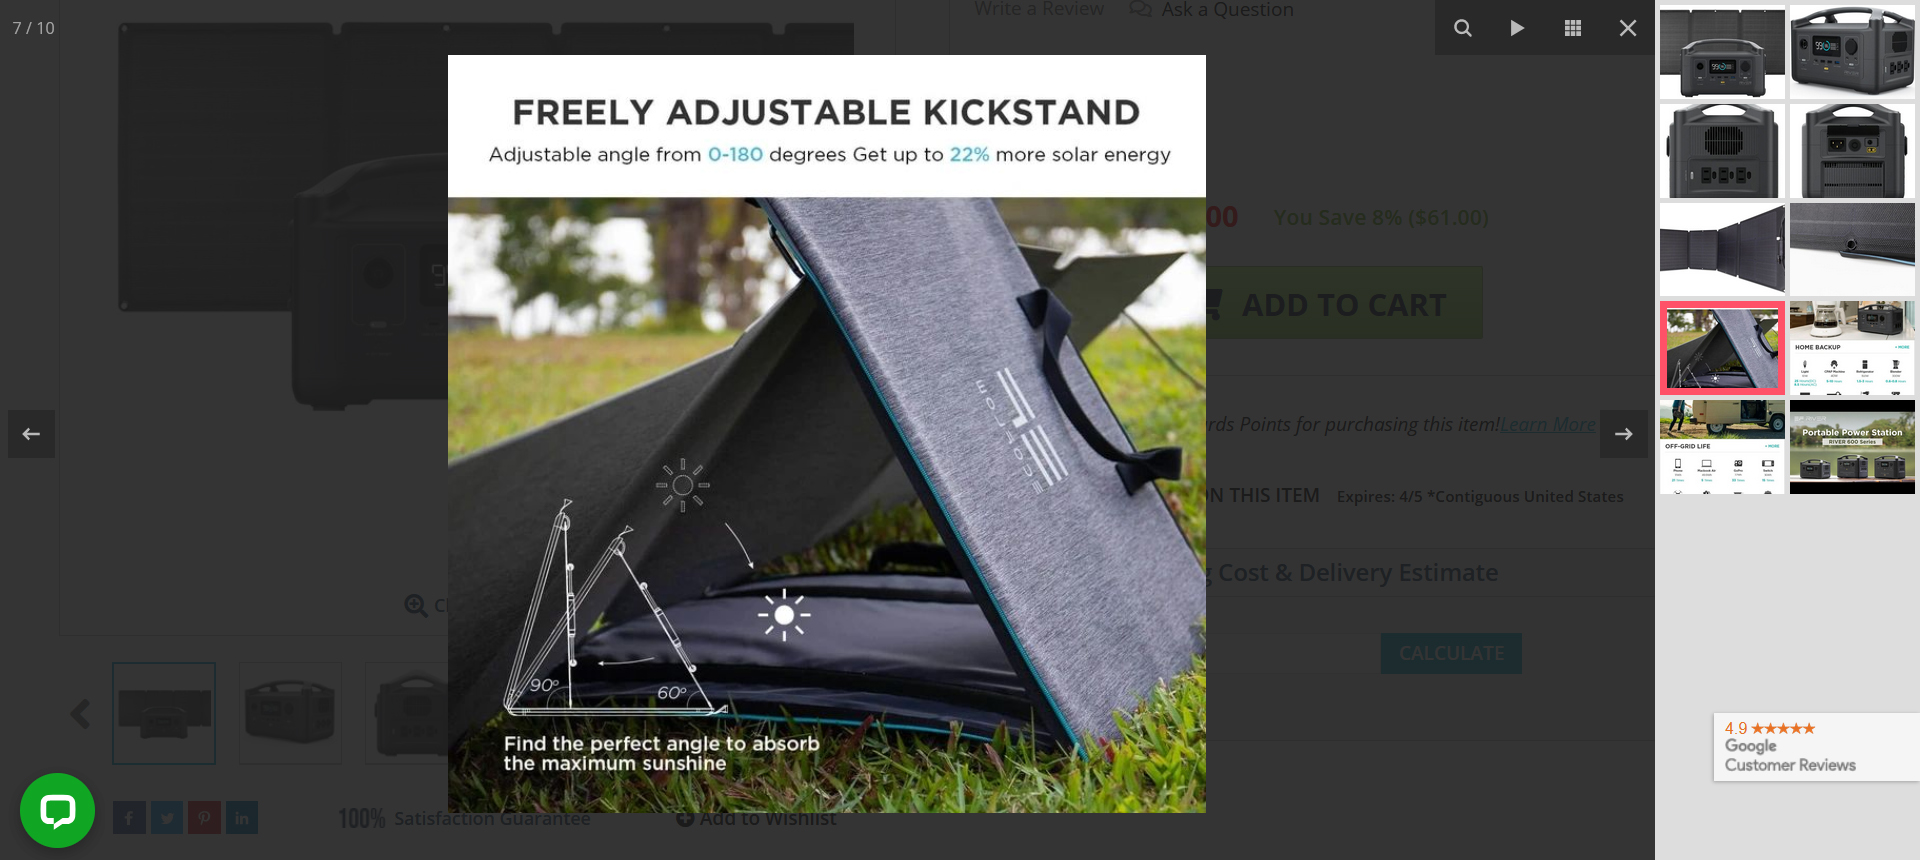Screen dimensions: 1920x860
Task: Open Google Customer Reviews badge
Action: [1816, 747]
